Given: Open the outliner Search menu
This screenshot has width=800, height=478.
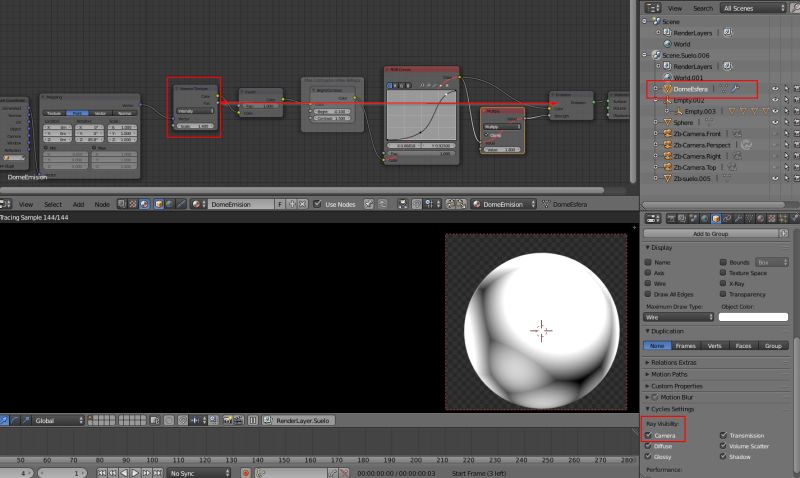Looking at the screenshot, I should (x=703, y=8).
